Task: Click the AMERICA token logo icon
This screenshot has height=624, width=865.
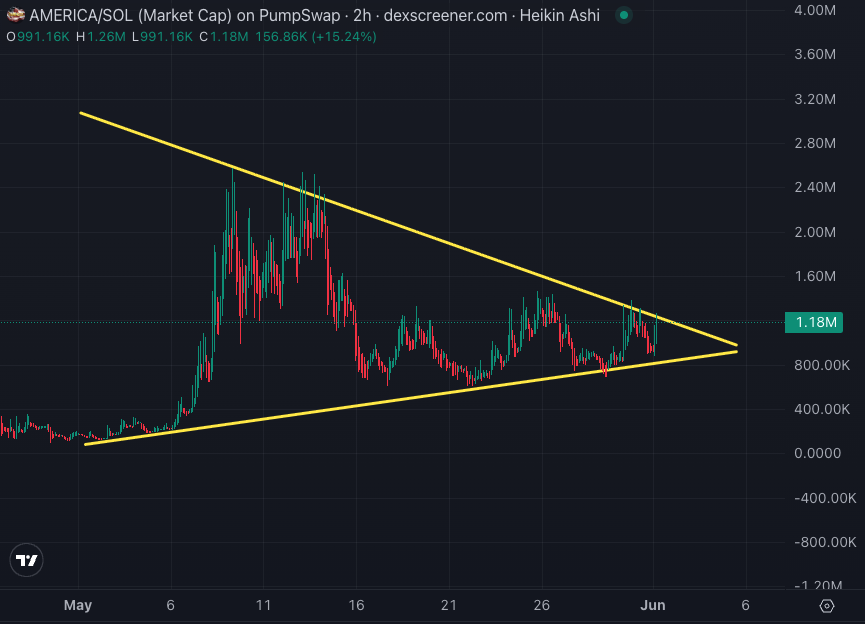Action: pyautogui.click(x=15, y=15)
